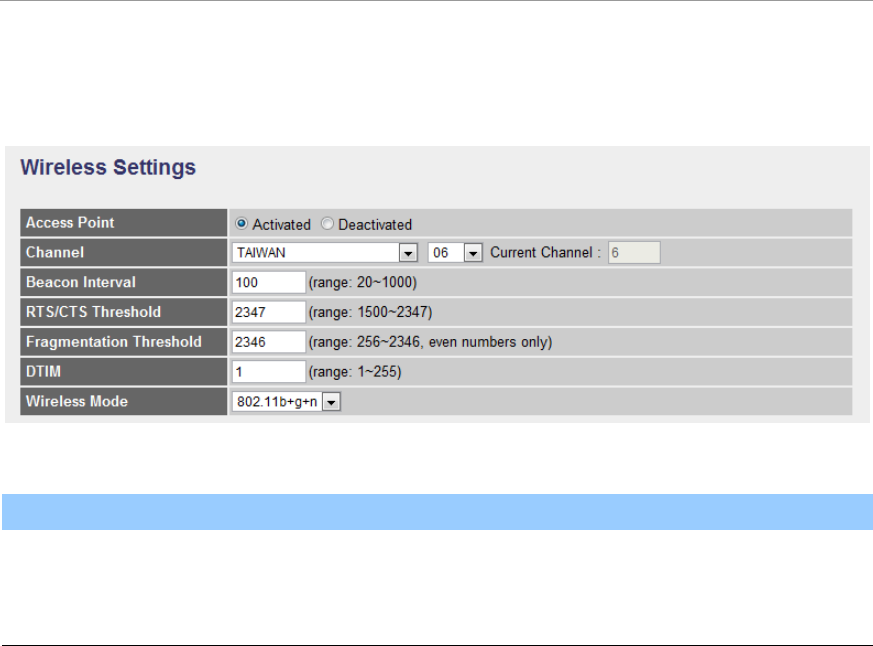
Task: Open the Wireless Mode 802.11b+g+n dropdown
Action: click(x=286, y=402)
